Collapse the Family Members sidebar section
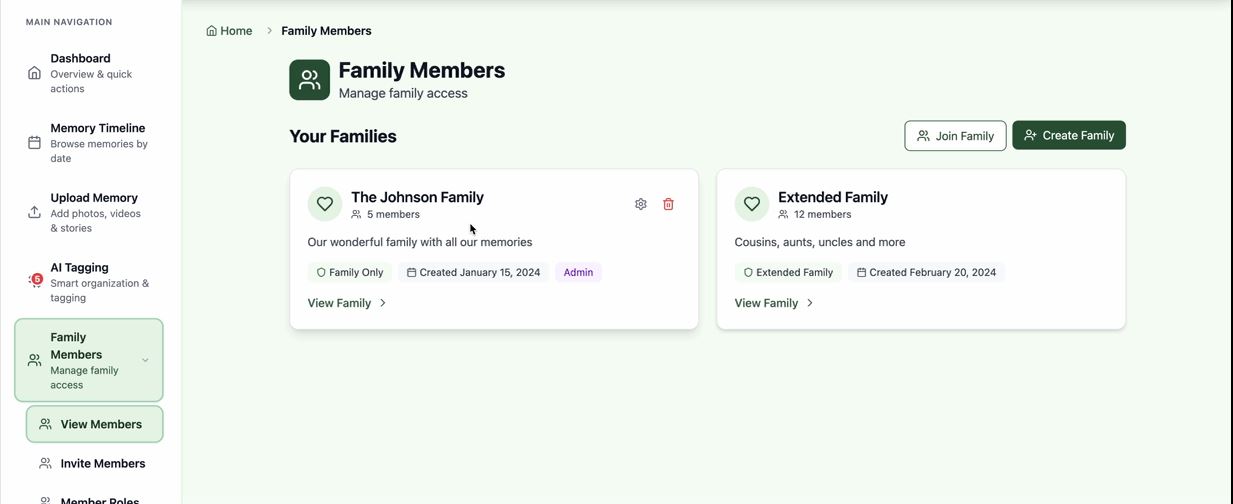1233x504 pixels. [145, 360]
